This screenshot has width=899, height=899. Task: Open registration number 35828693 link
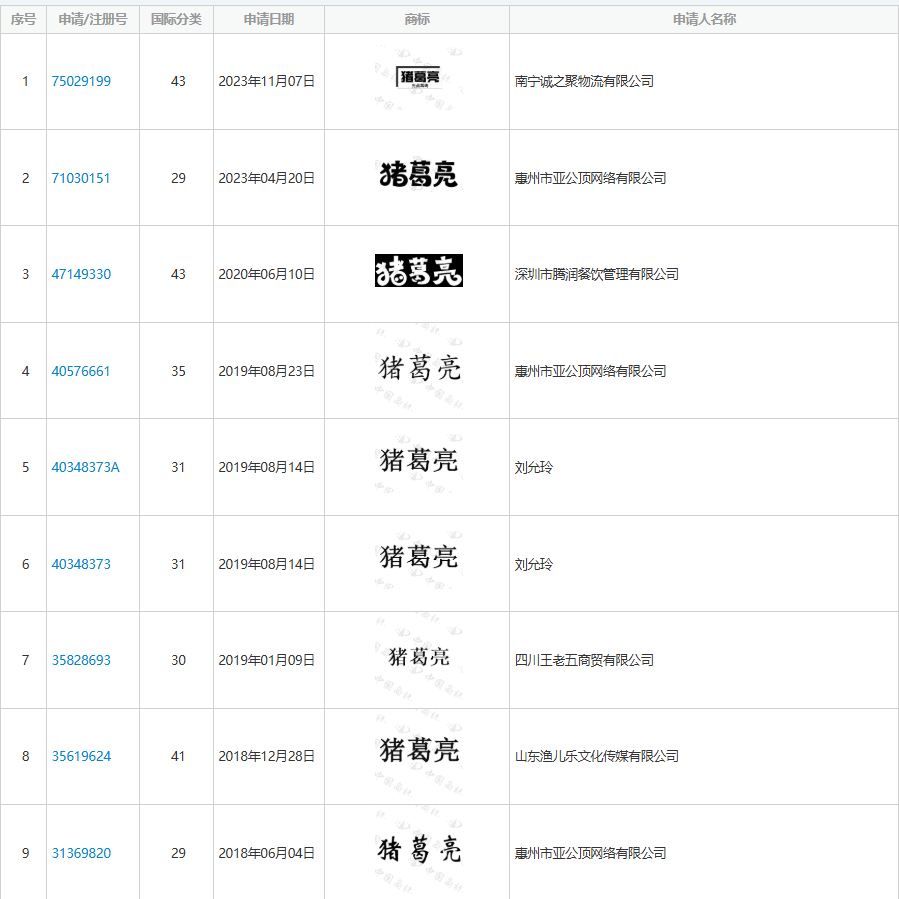[x=81, y=660]
